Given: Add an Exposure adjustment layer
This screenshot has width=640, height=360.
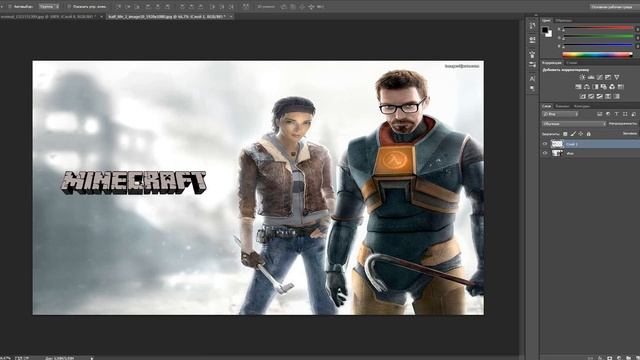Looking at the screenshot, I should coord(608,77).
